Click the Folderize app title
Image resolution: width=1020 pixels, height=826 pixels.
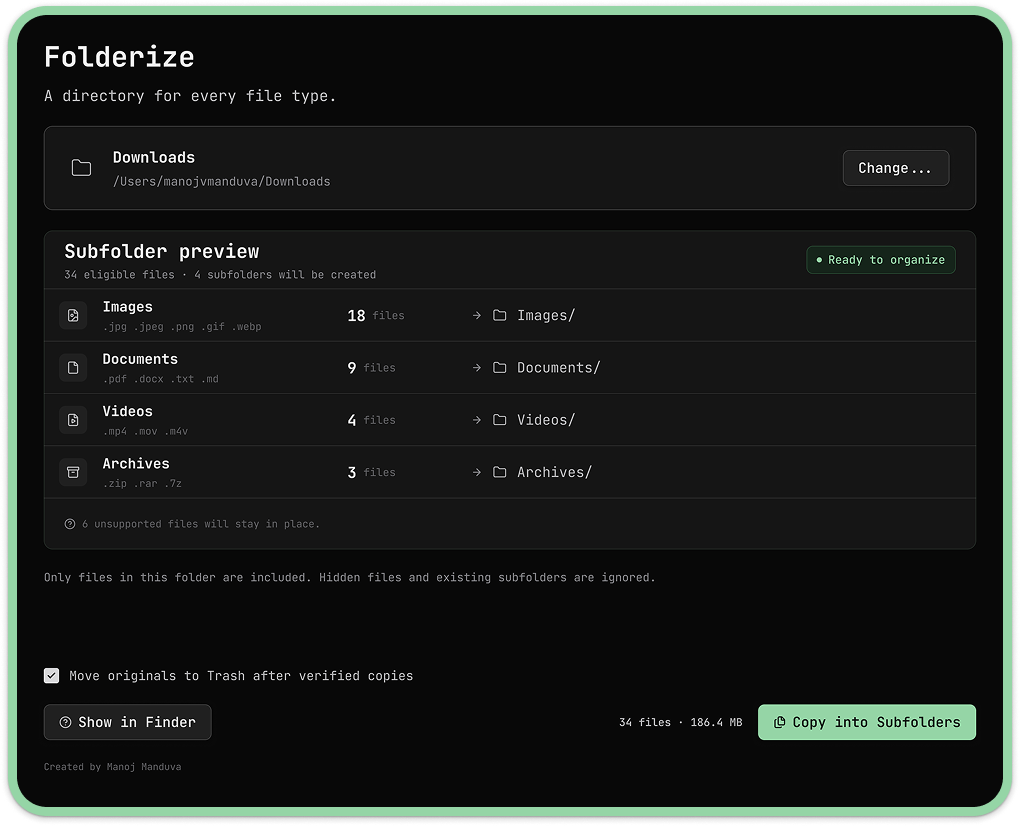(119, 57)
